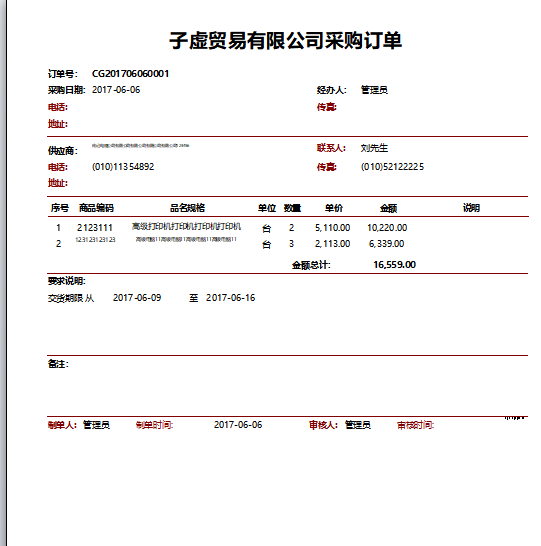The width and height of the screenshot is (541, 546).
Task: Click the 要求说明 heading
Action: (66, 281)
